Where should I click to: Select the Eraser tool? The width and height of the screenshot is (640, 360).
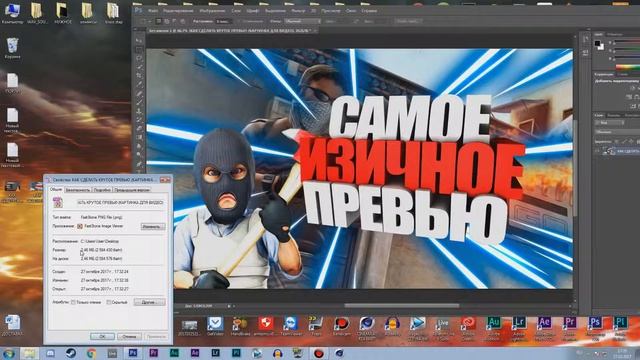(x=139, y=129)
